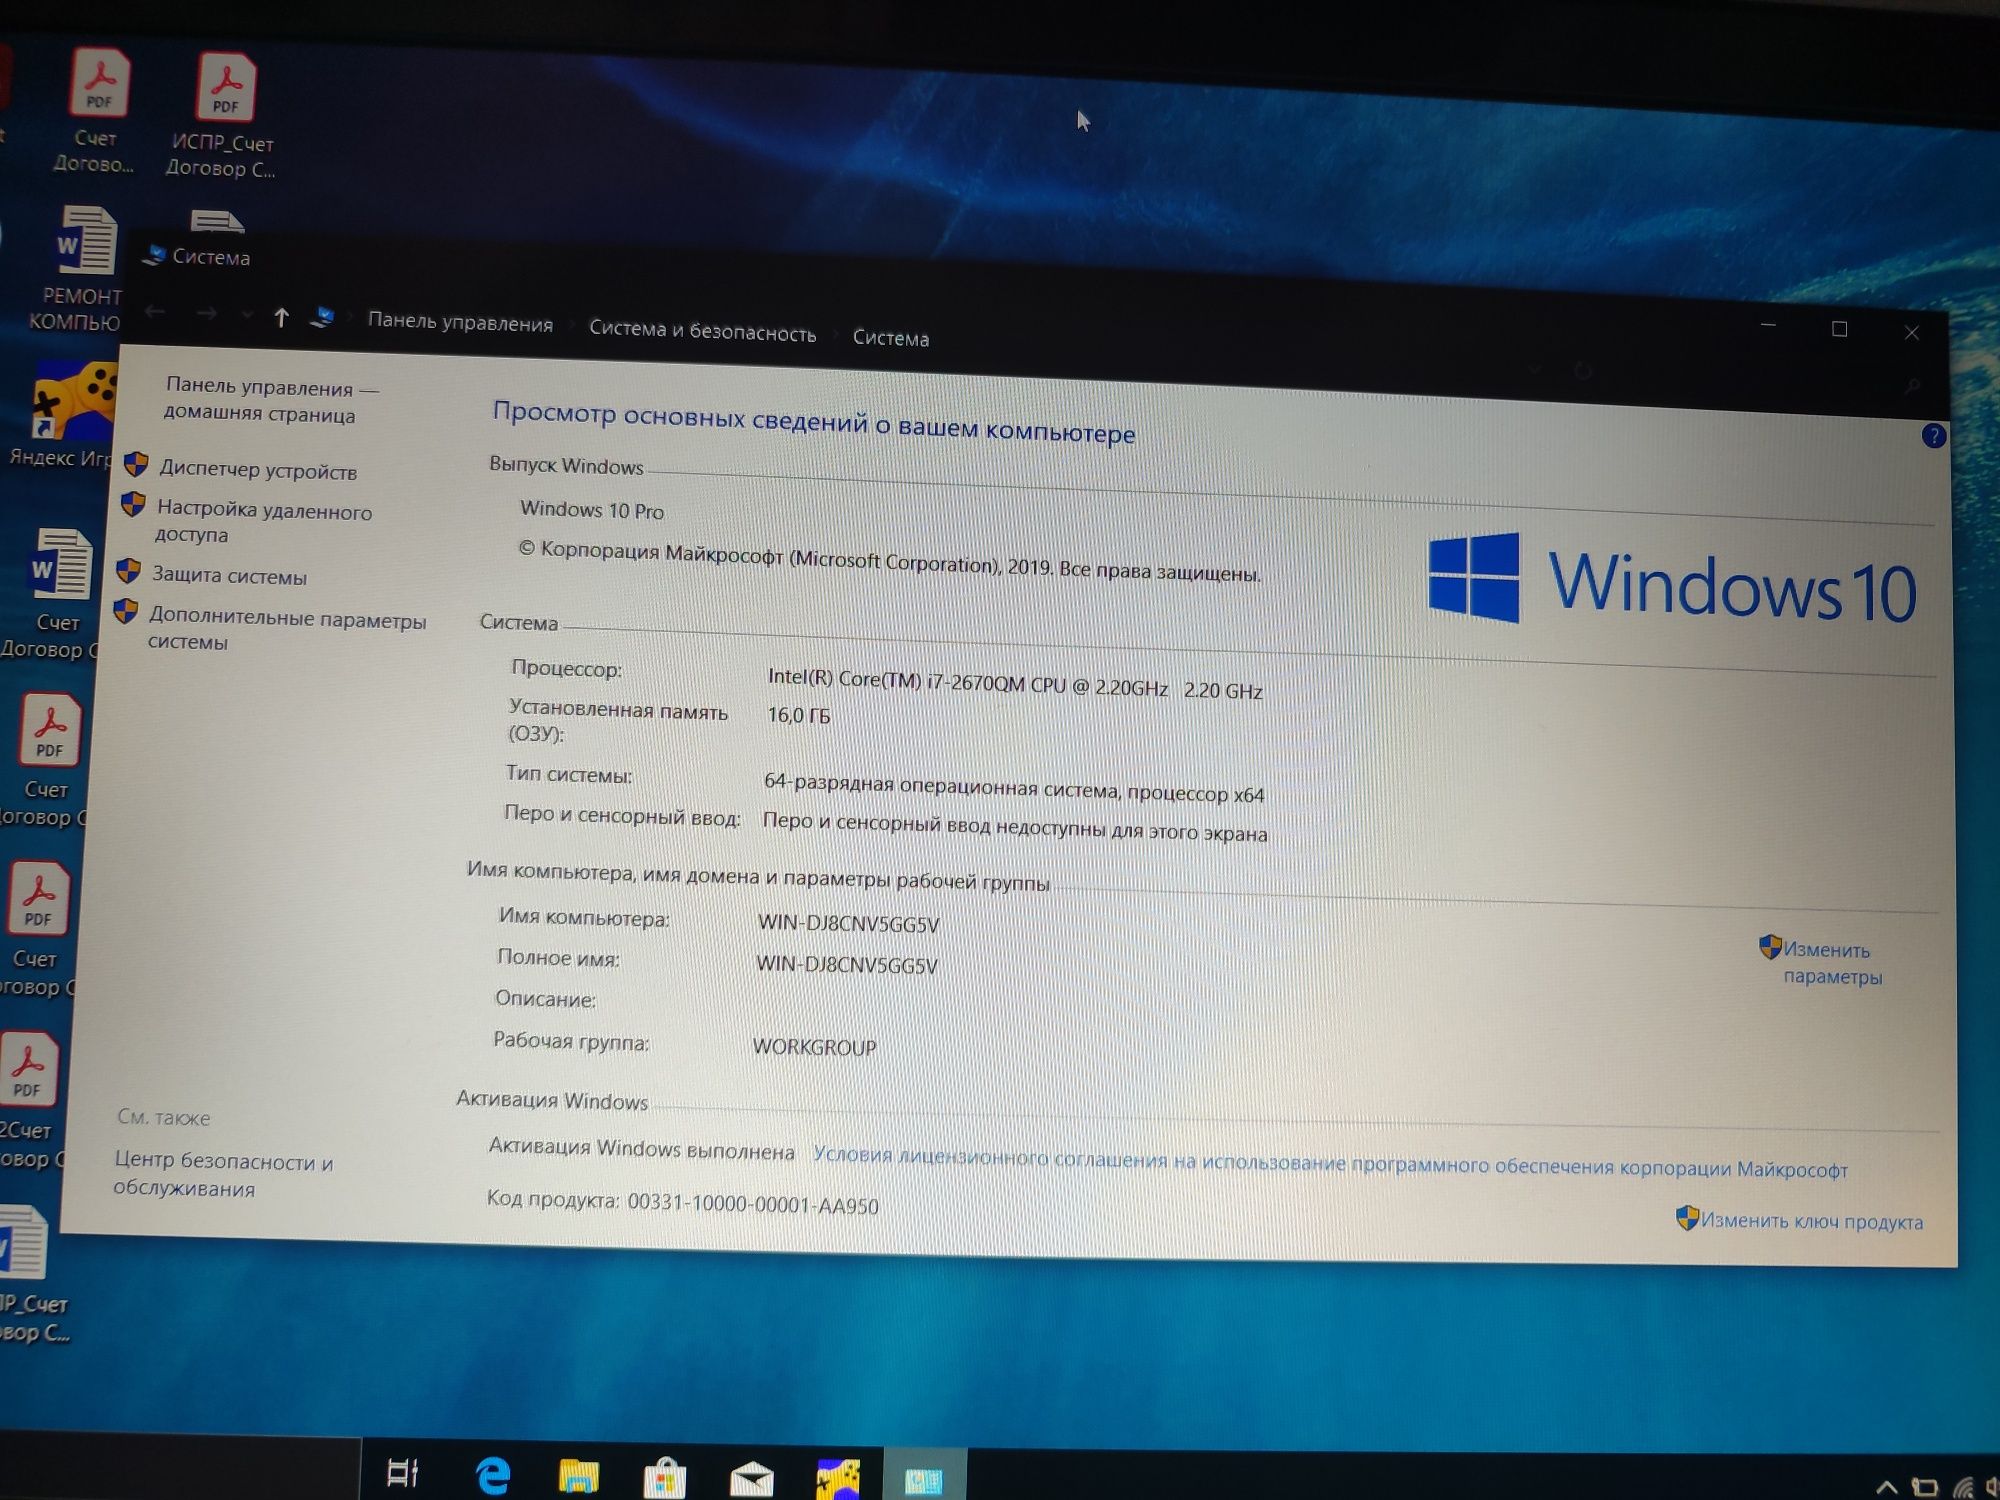The width and height of the screenshot is (2000, 1500).
Task: Click the Система window title bar icon
Action: coord(153,255)
